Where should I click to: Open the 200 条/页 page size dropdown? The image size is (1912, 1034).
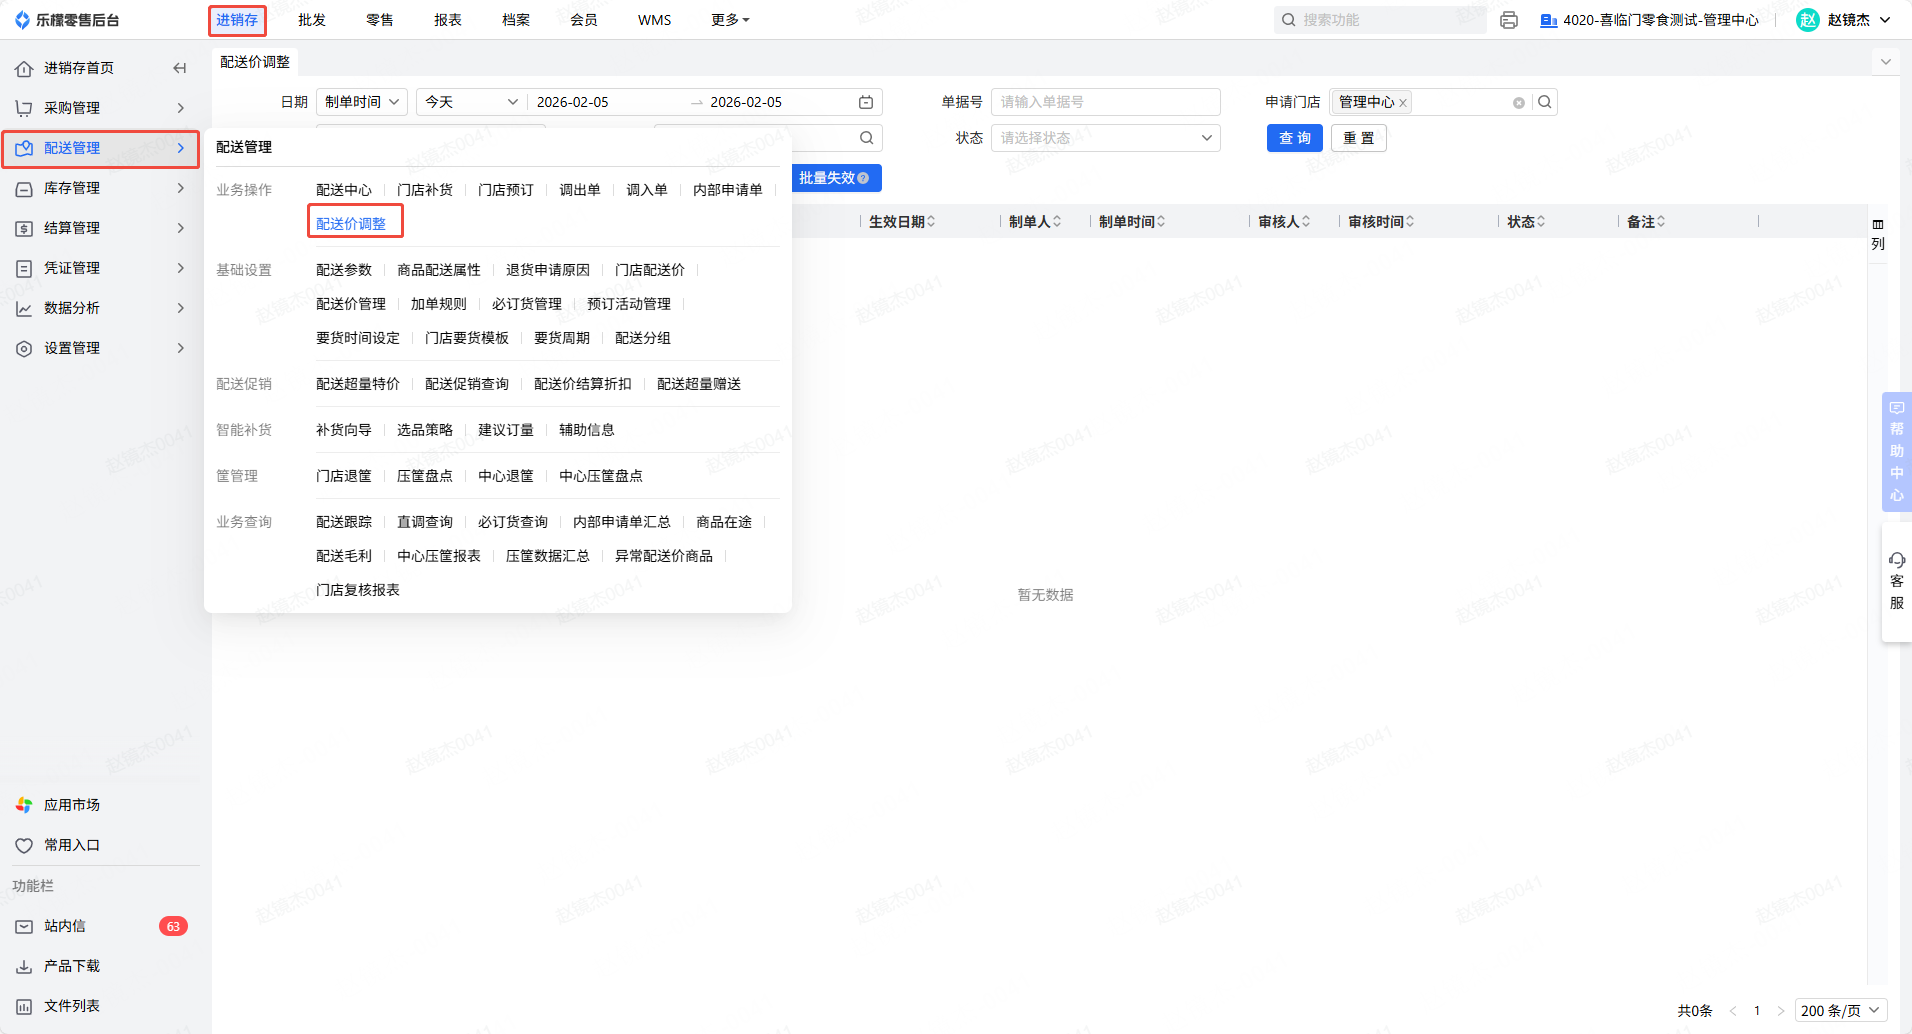tap(1841, 1011)
